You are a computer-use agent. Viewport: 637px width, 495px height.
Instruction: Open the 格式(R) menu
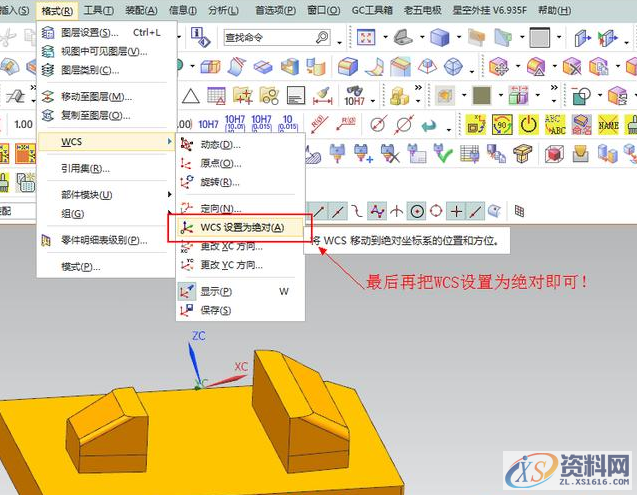pyautogui.click(x=57, y=11)
